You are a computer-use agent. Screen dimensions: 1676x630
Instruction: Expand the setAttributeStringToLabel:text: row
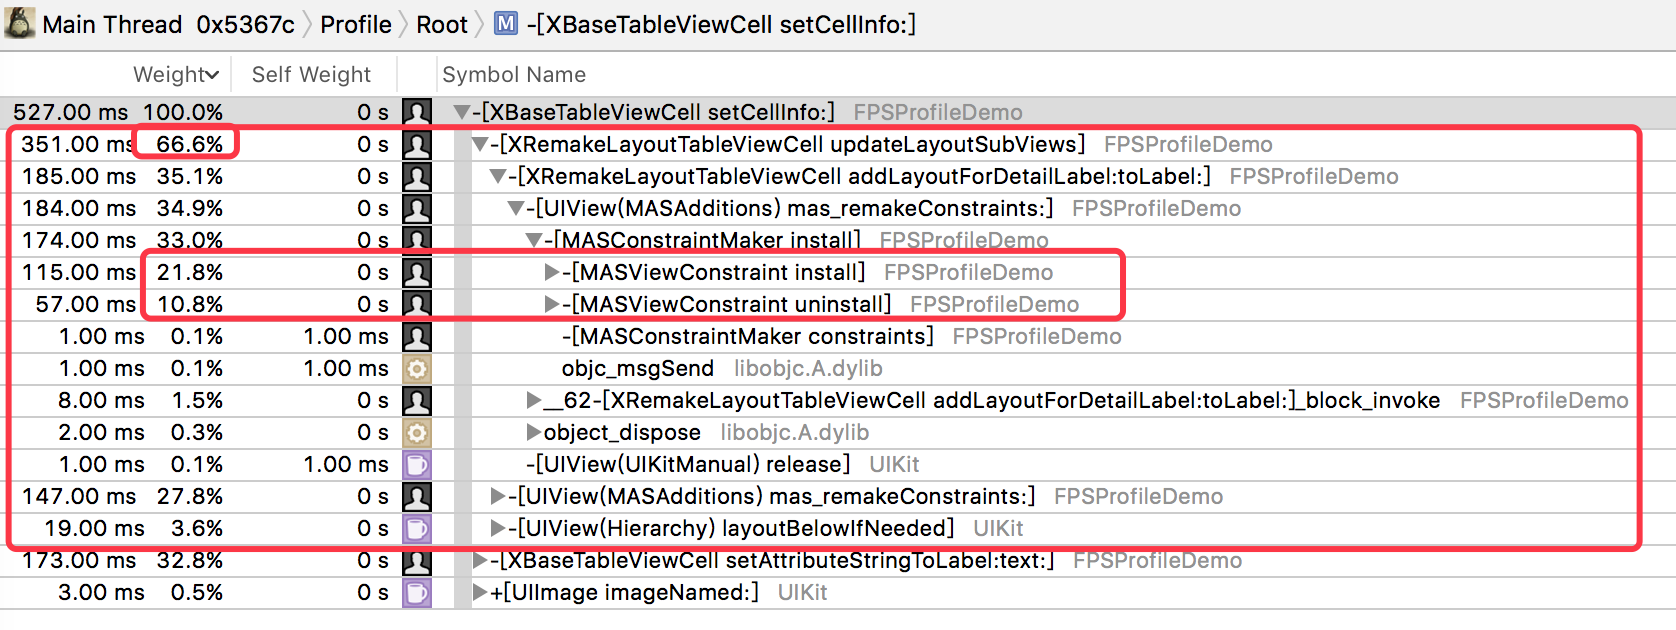[x=480, y=560]
